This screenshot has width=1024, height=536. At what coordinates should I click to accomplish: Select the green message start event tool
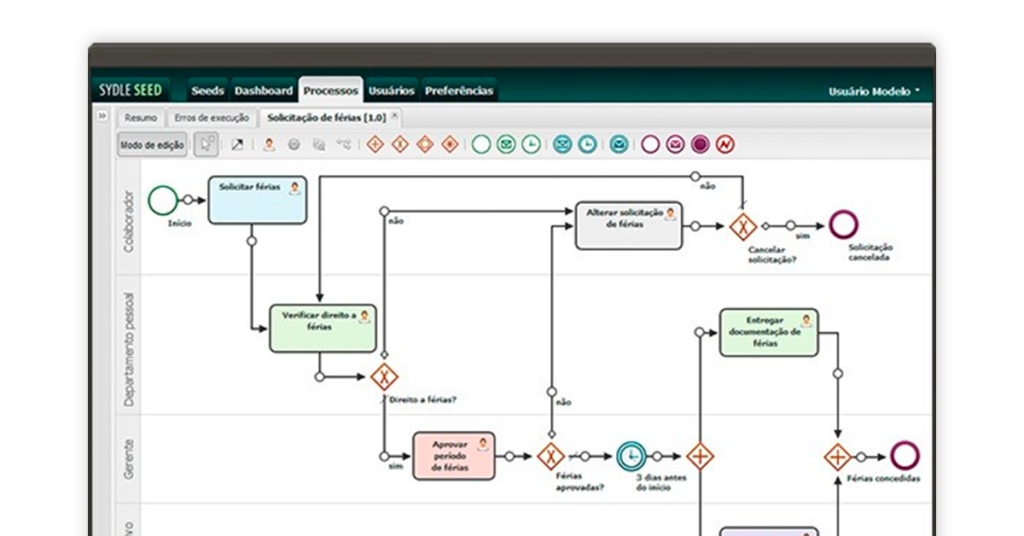coord(506,144)
